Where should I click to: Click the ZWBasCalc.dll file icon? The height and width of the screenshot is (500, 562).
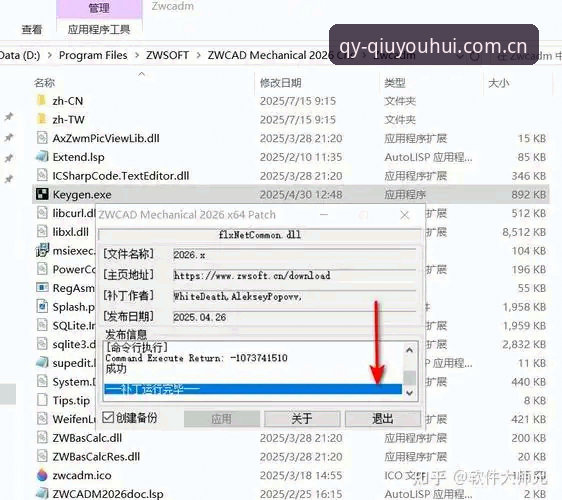(42, 438)
